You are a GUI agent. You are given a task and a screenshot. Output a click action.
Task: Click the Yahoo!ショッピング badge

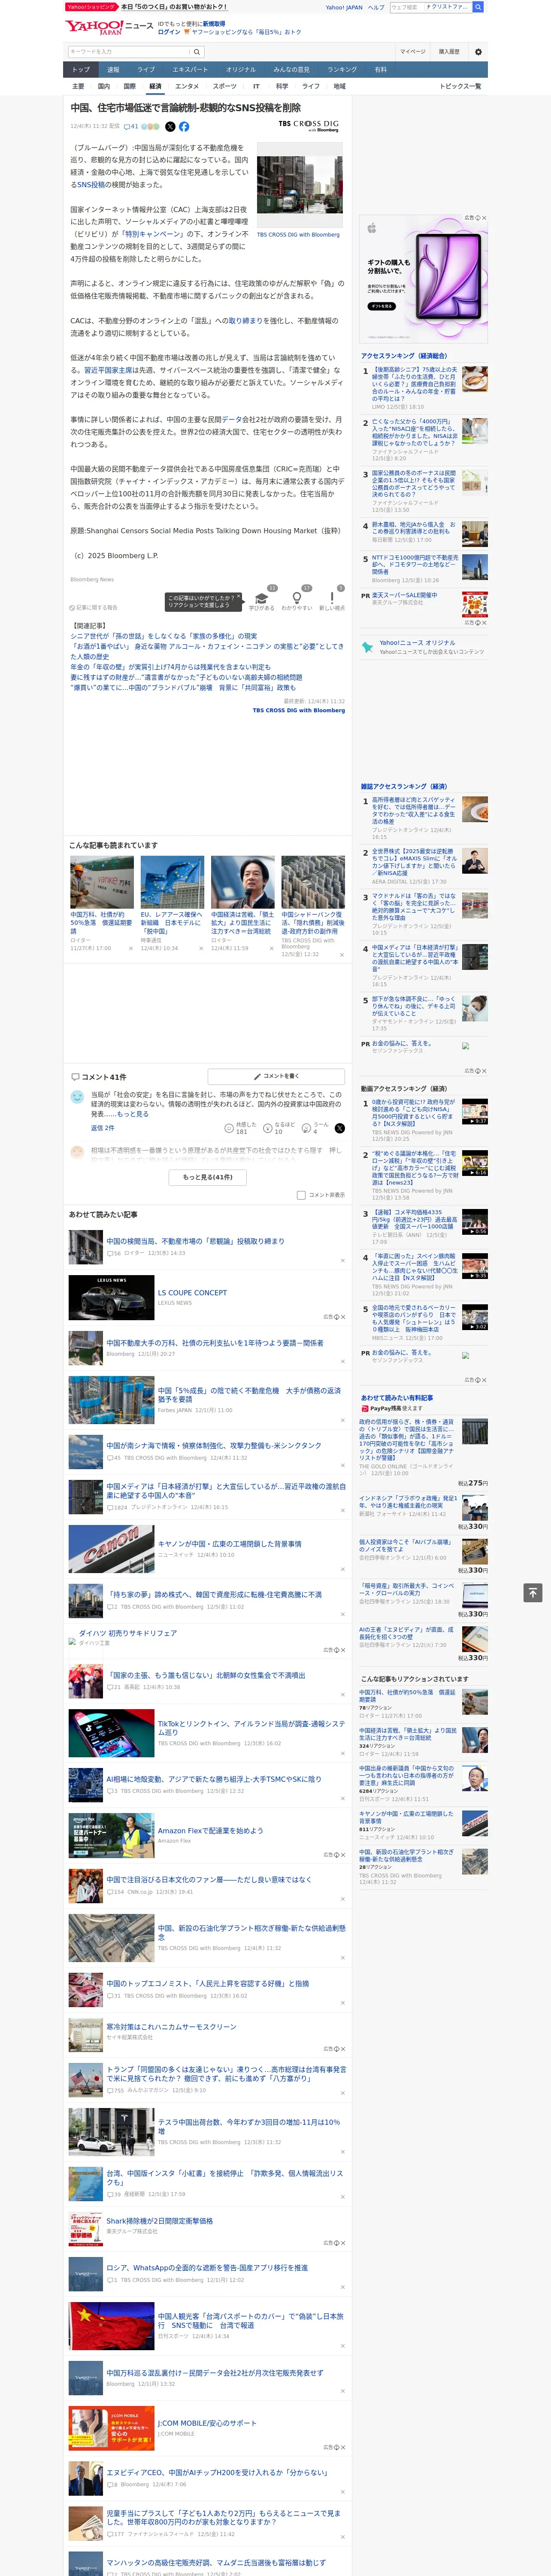92,7
